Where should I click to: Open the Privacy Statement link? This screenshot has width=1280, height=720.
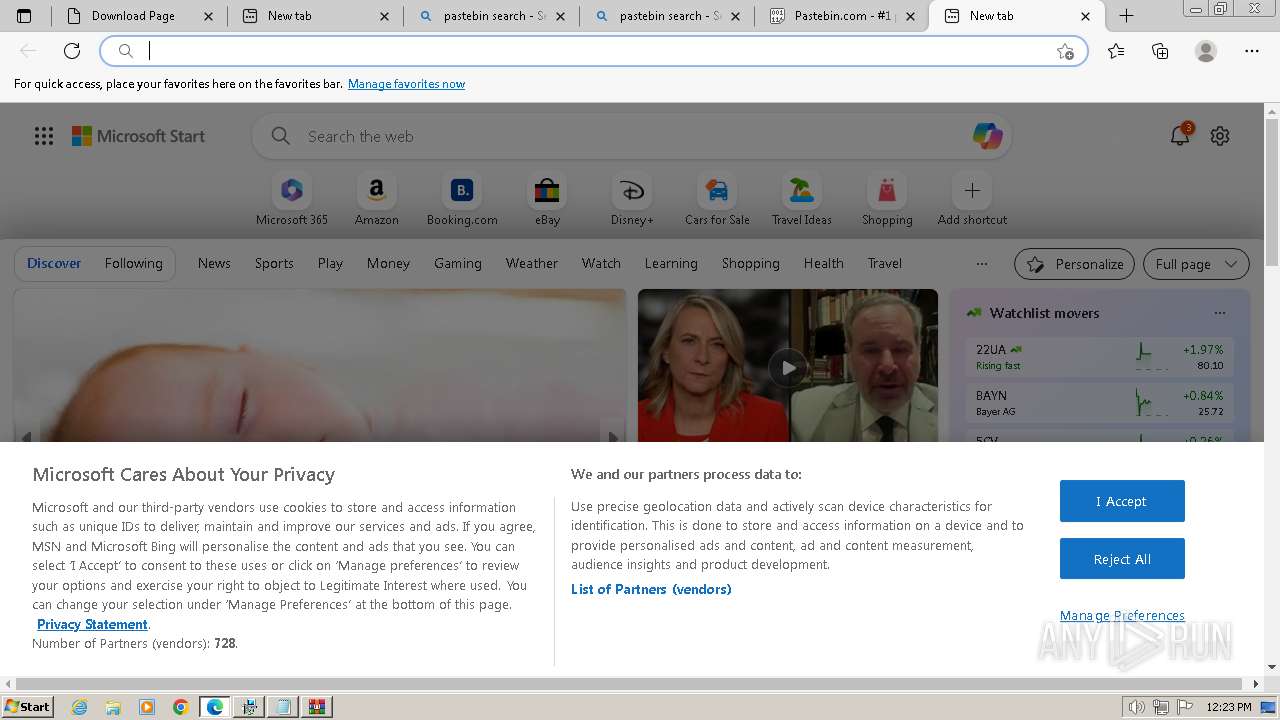coord(92,624)
